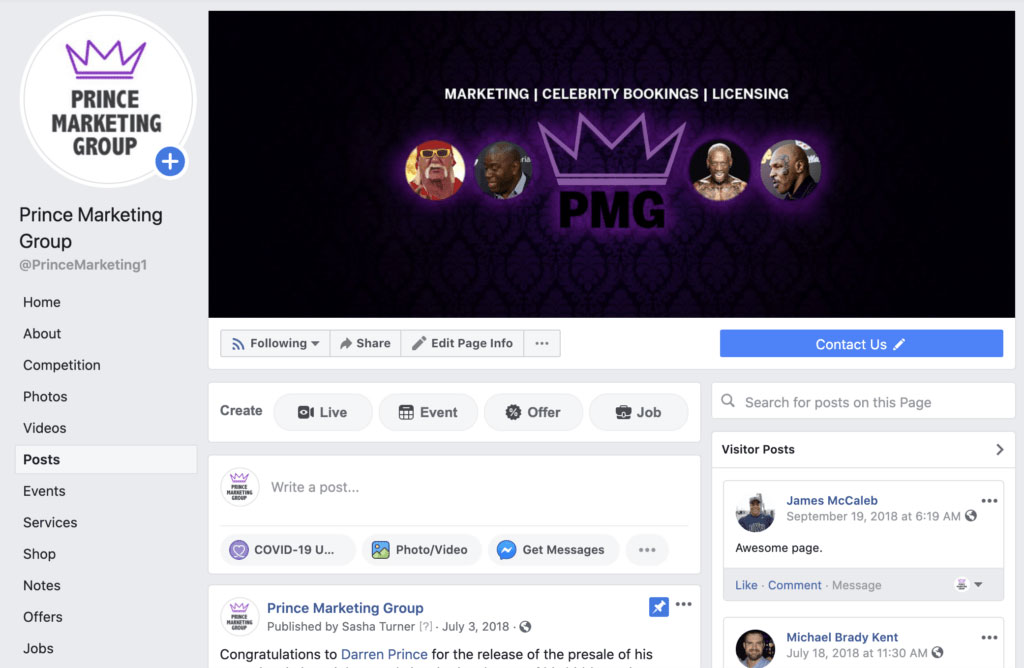Click the blue plus on profile picture
This screenshot has width=1024, height=668.
(x=170, y=161)
